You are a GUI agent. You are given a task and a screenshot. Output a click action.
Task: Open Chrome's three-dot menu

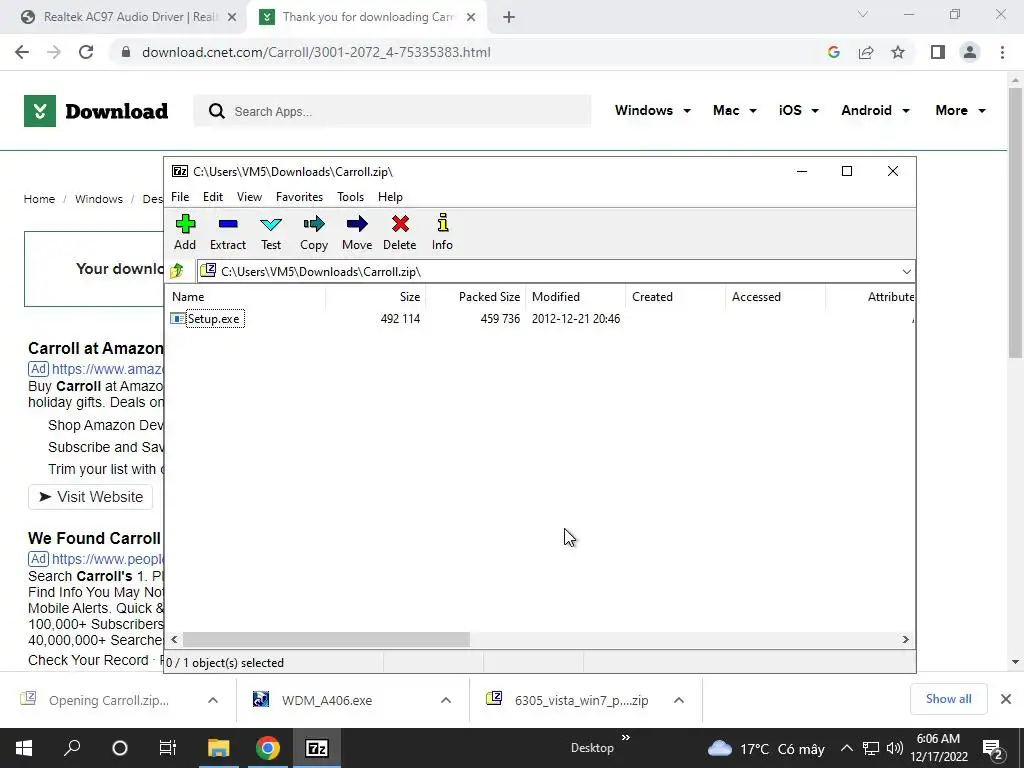coord(1002,52)
